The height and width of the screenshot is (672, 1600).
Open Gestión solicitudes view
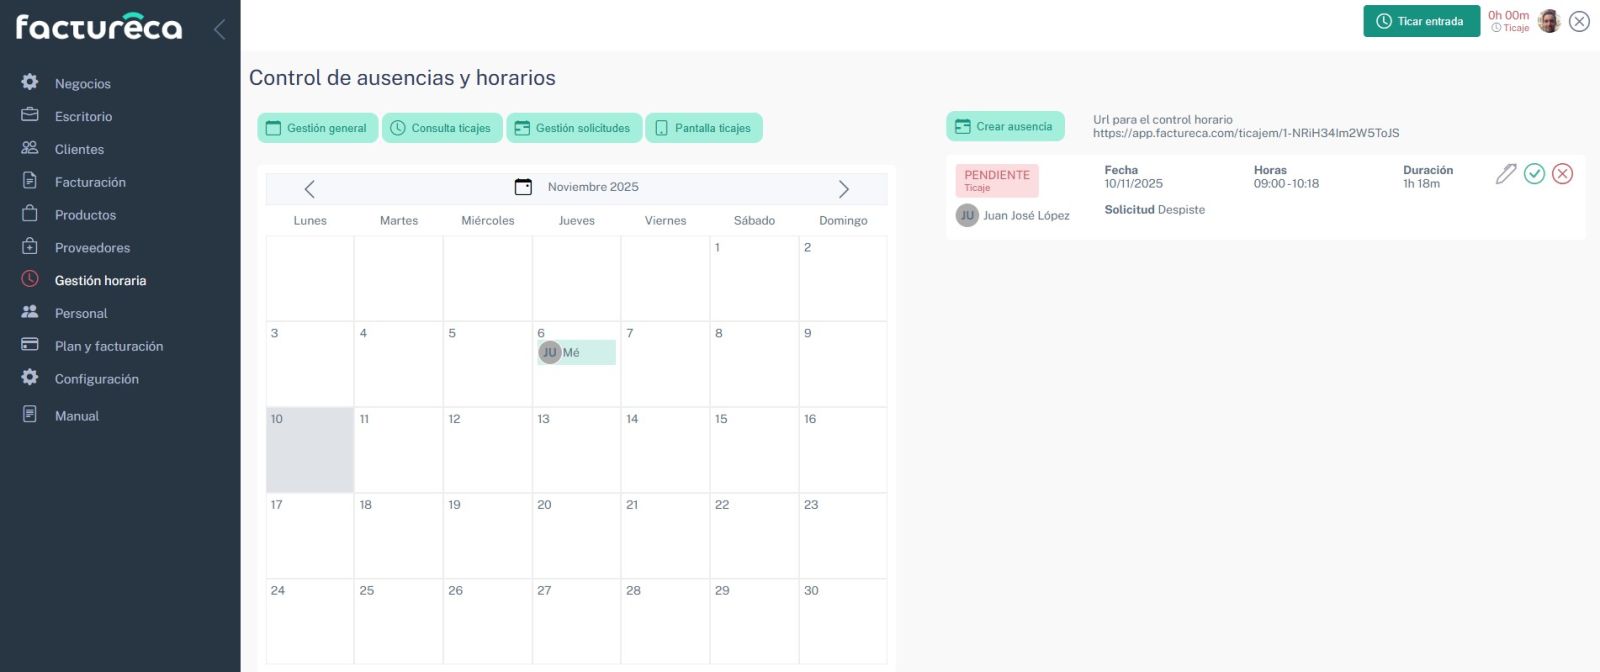click(573, 128)
